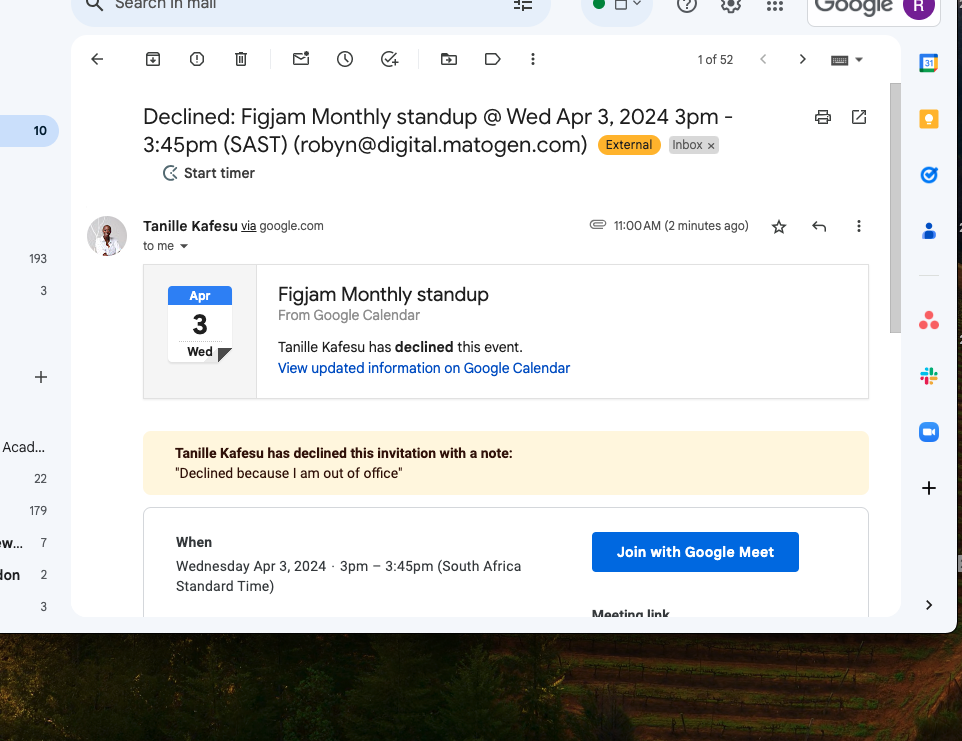Remove the Inbox label from email

coord(711,146)
